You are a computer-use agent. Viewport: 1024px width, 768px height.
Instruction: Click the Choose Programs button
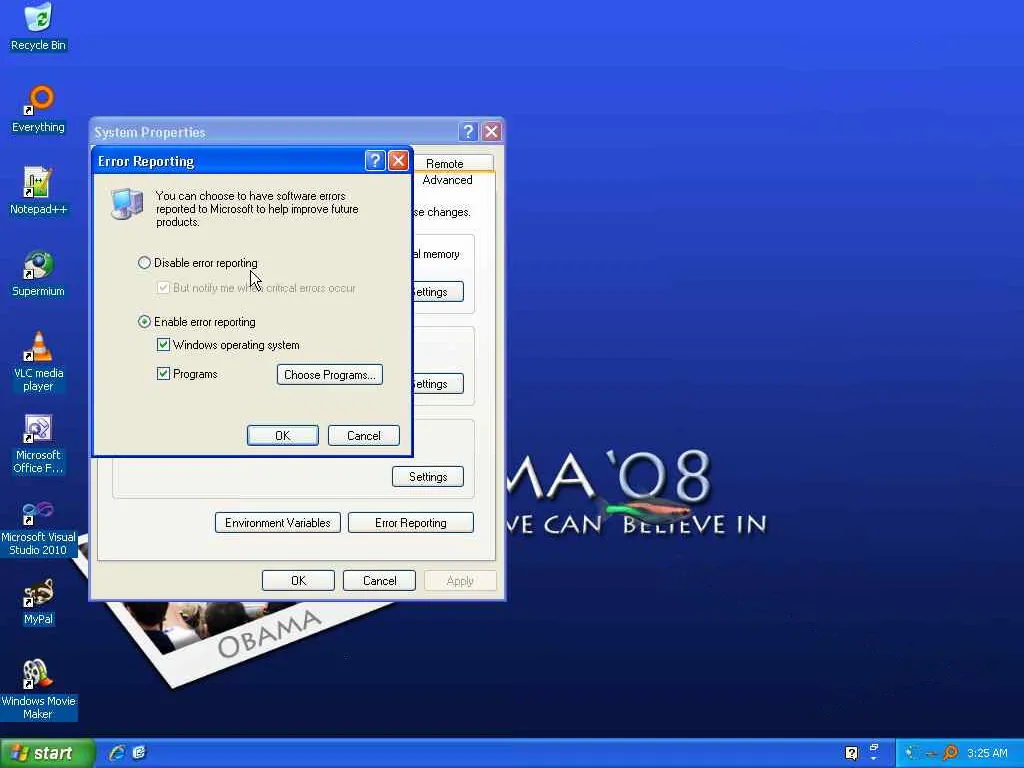330,375
